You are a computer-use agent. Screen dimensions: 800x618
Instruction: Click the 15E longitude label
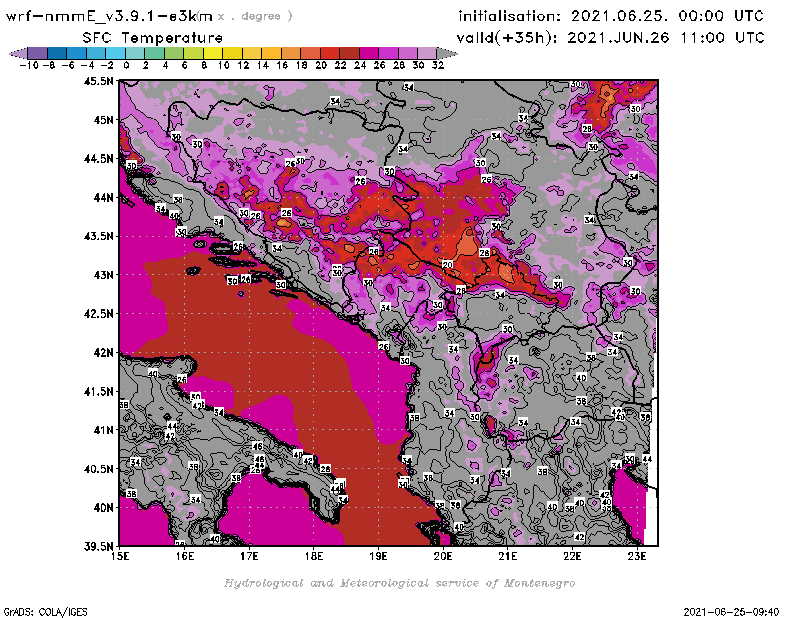tap(120, 556)
